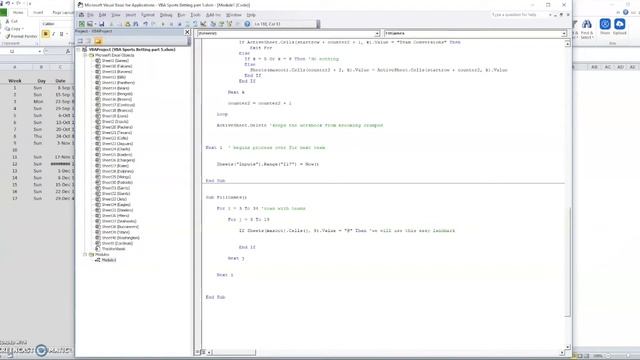640x360 pixels.
Task: Open the Window menu
Action: click(234, 15)
